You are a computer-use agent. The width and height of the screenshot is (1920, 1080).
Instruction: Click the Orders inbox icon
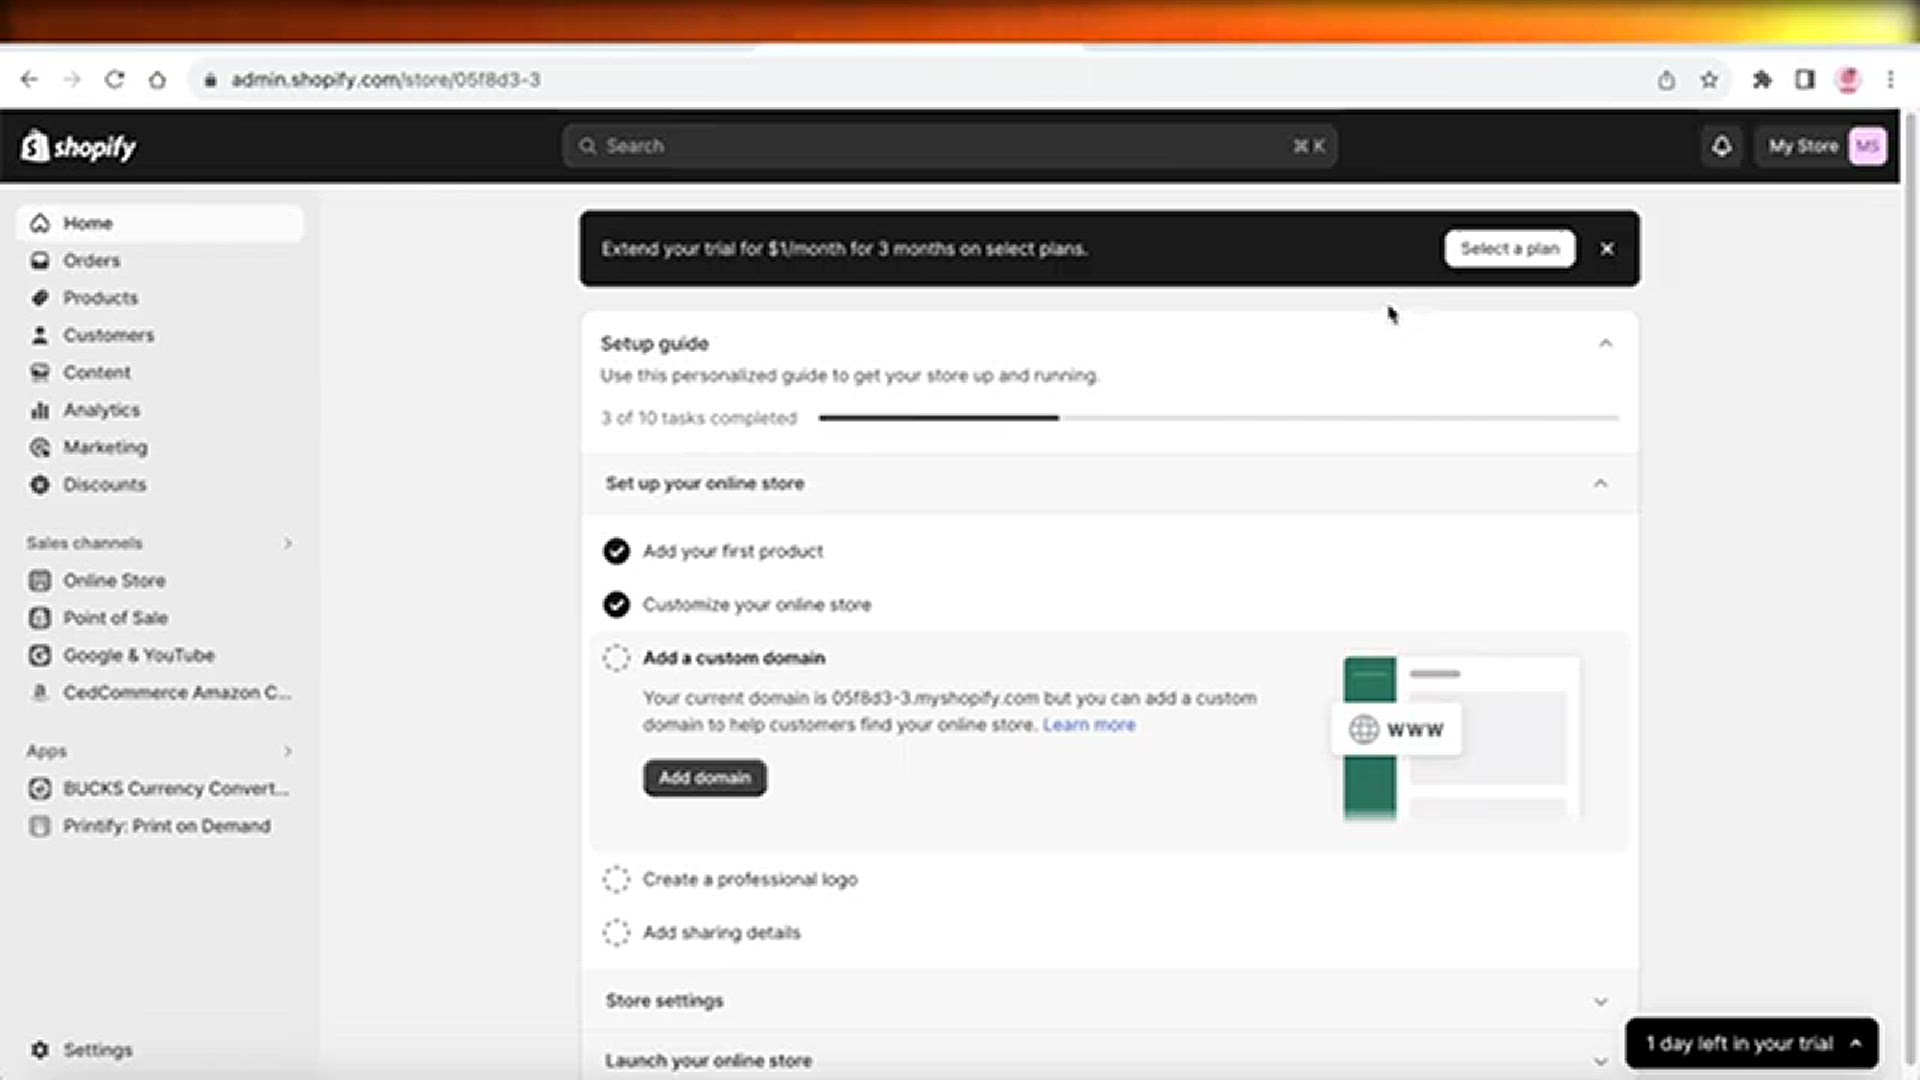[x=40, y=260]
